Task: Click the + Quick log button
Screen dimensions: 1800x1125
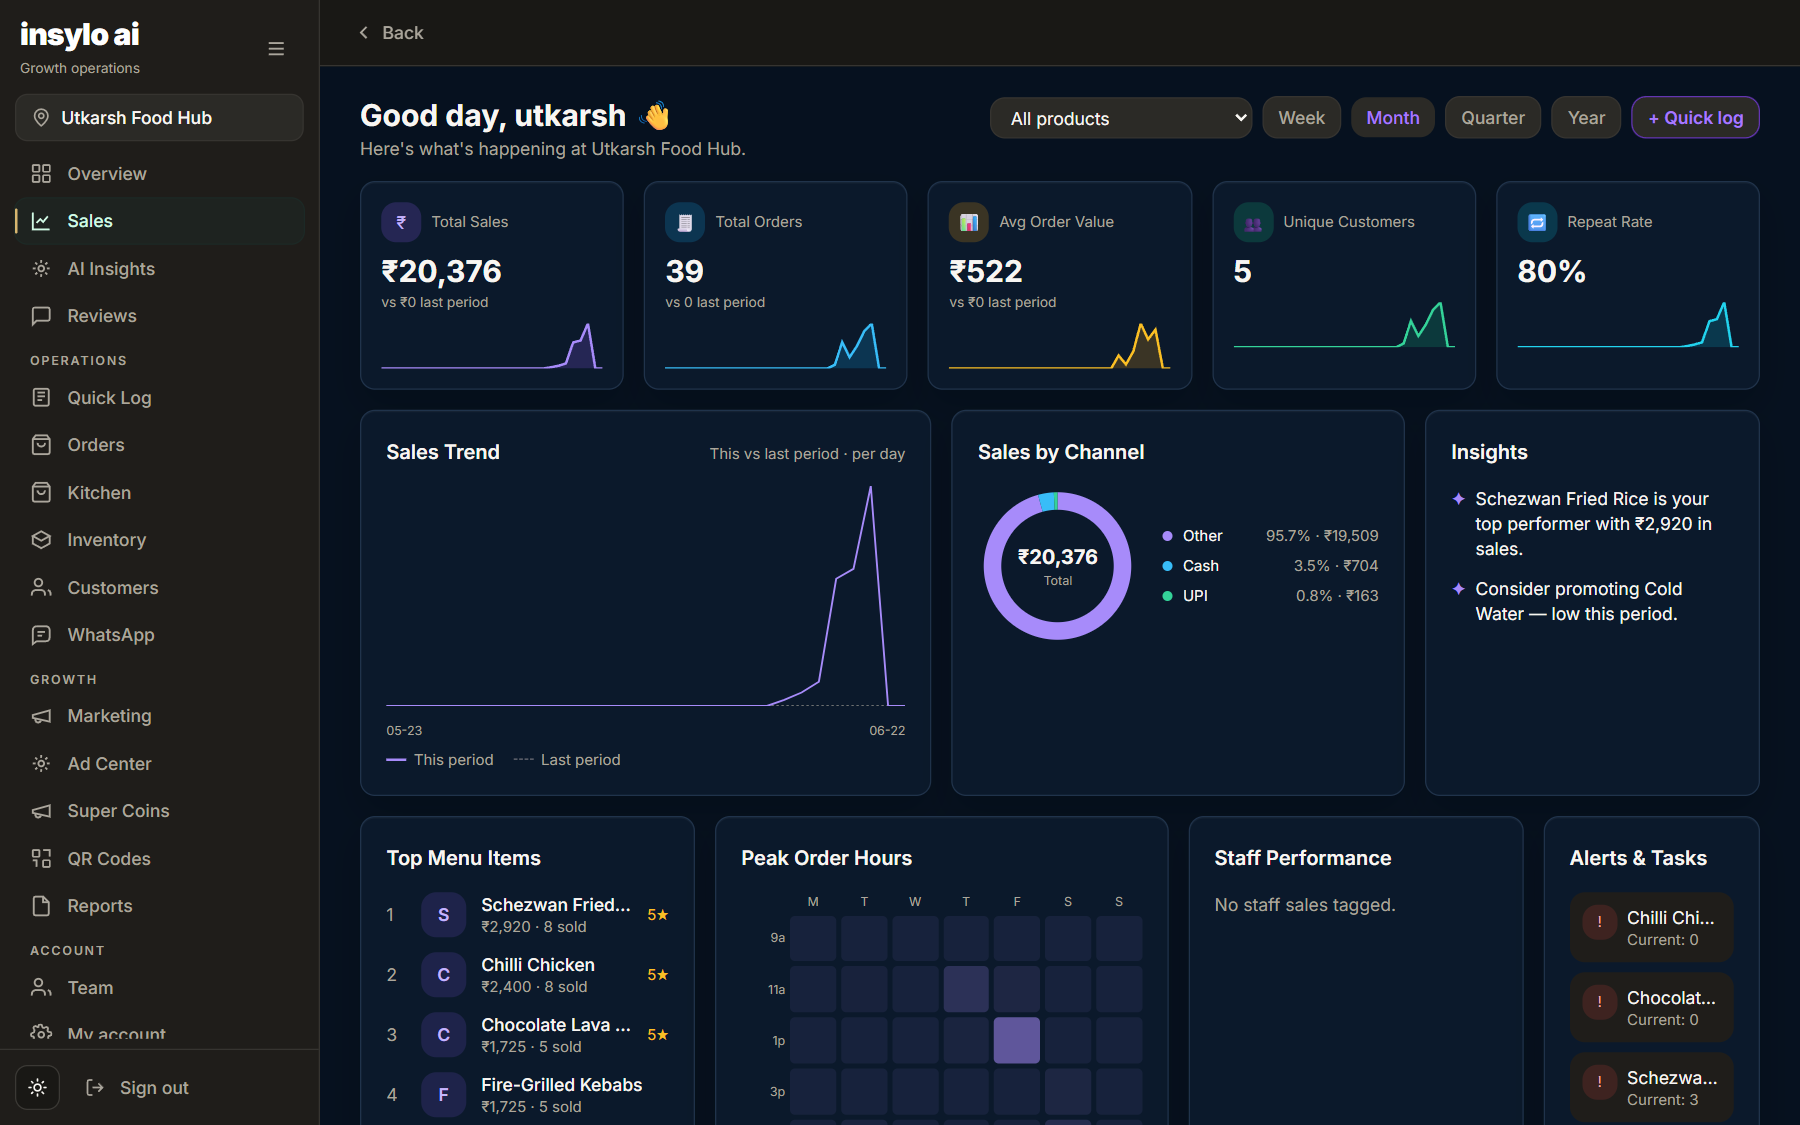Action: click(x=1695, y=118)
